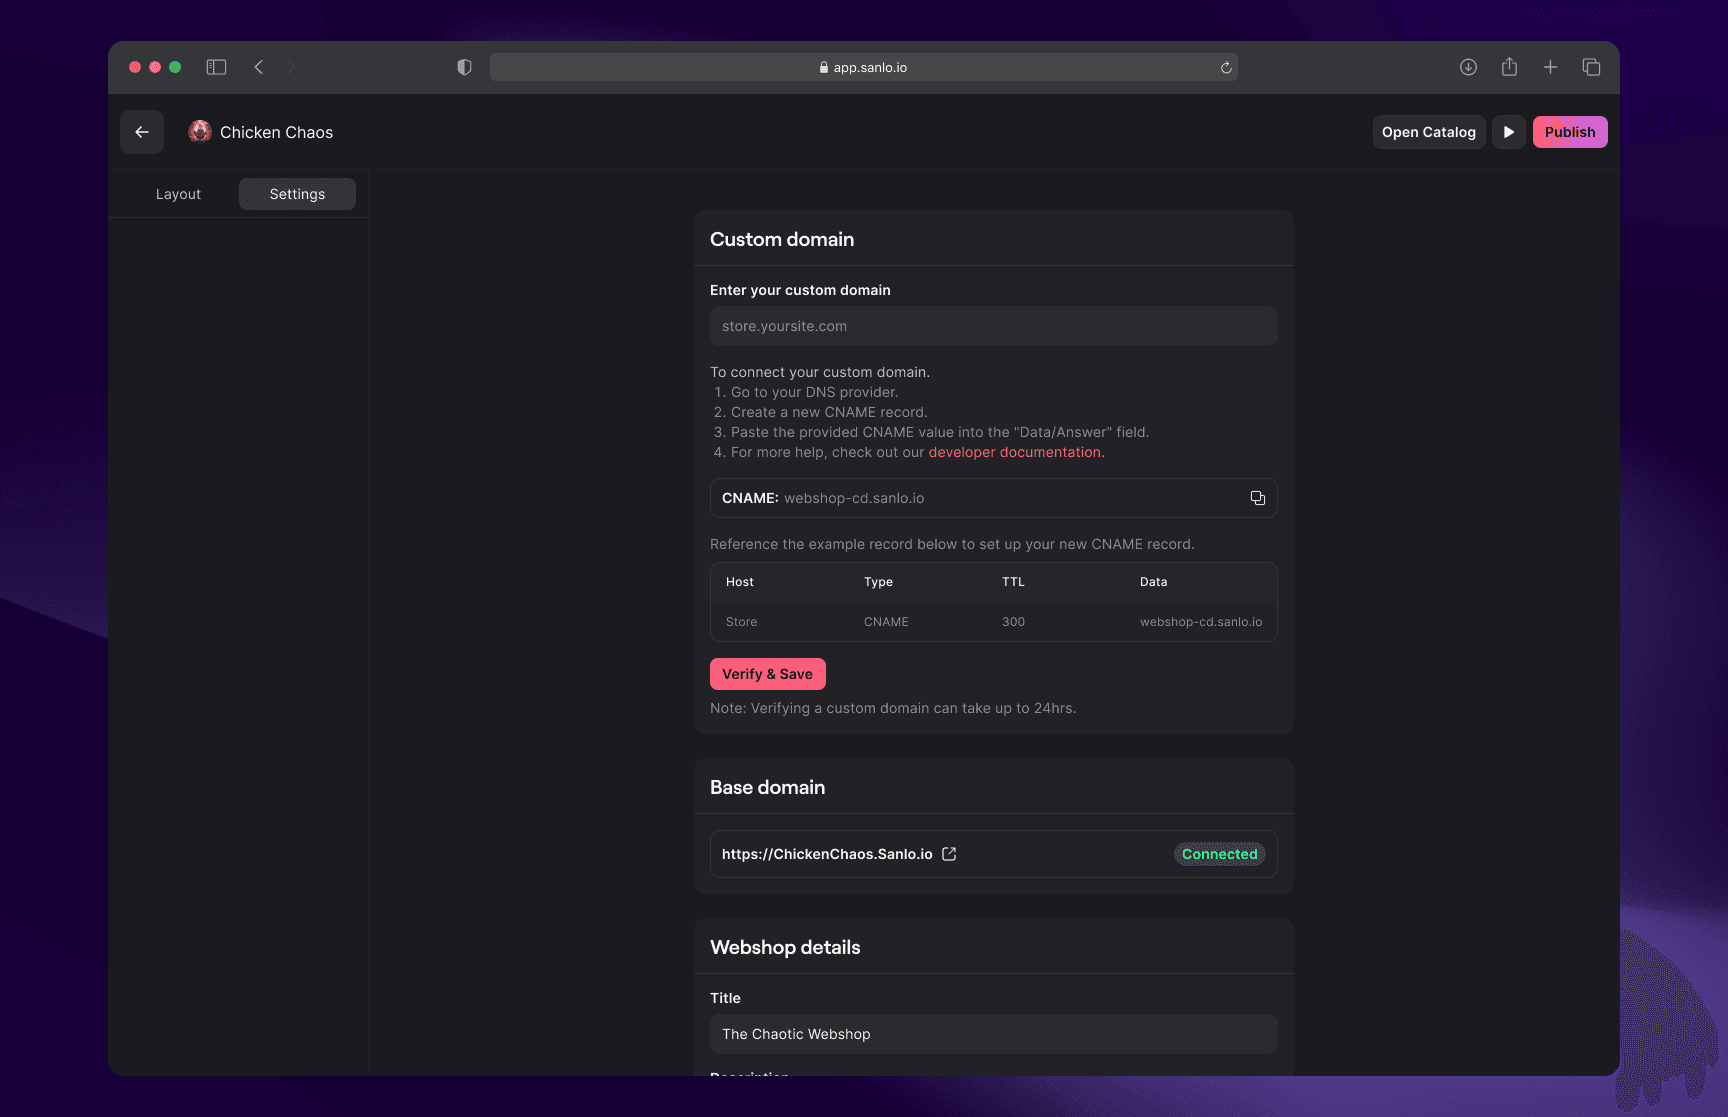The image size is (1728, 1117).
Task: Click the Publish button
Action: (1570, 132)
